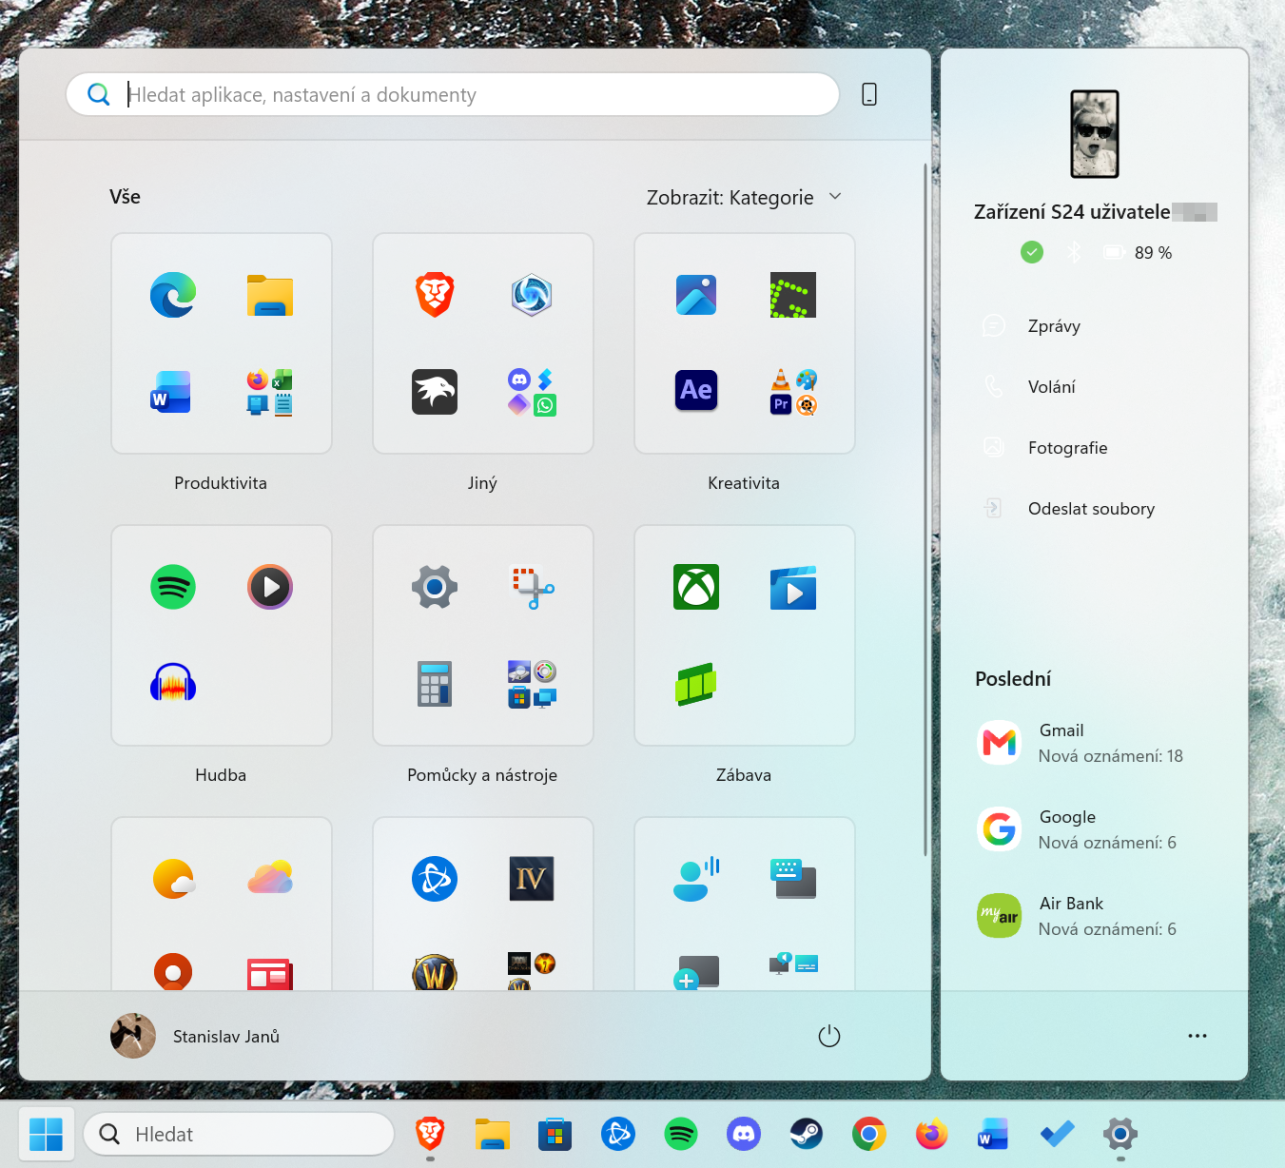Open more options ellipsis in phone panel
1285x1168 pixels.
1197,1036
